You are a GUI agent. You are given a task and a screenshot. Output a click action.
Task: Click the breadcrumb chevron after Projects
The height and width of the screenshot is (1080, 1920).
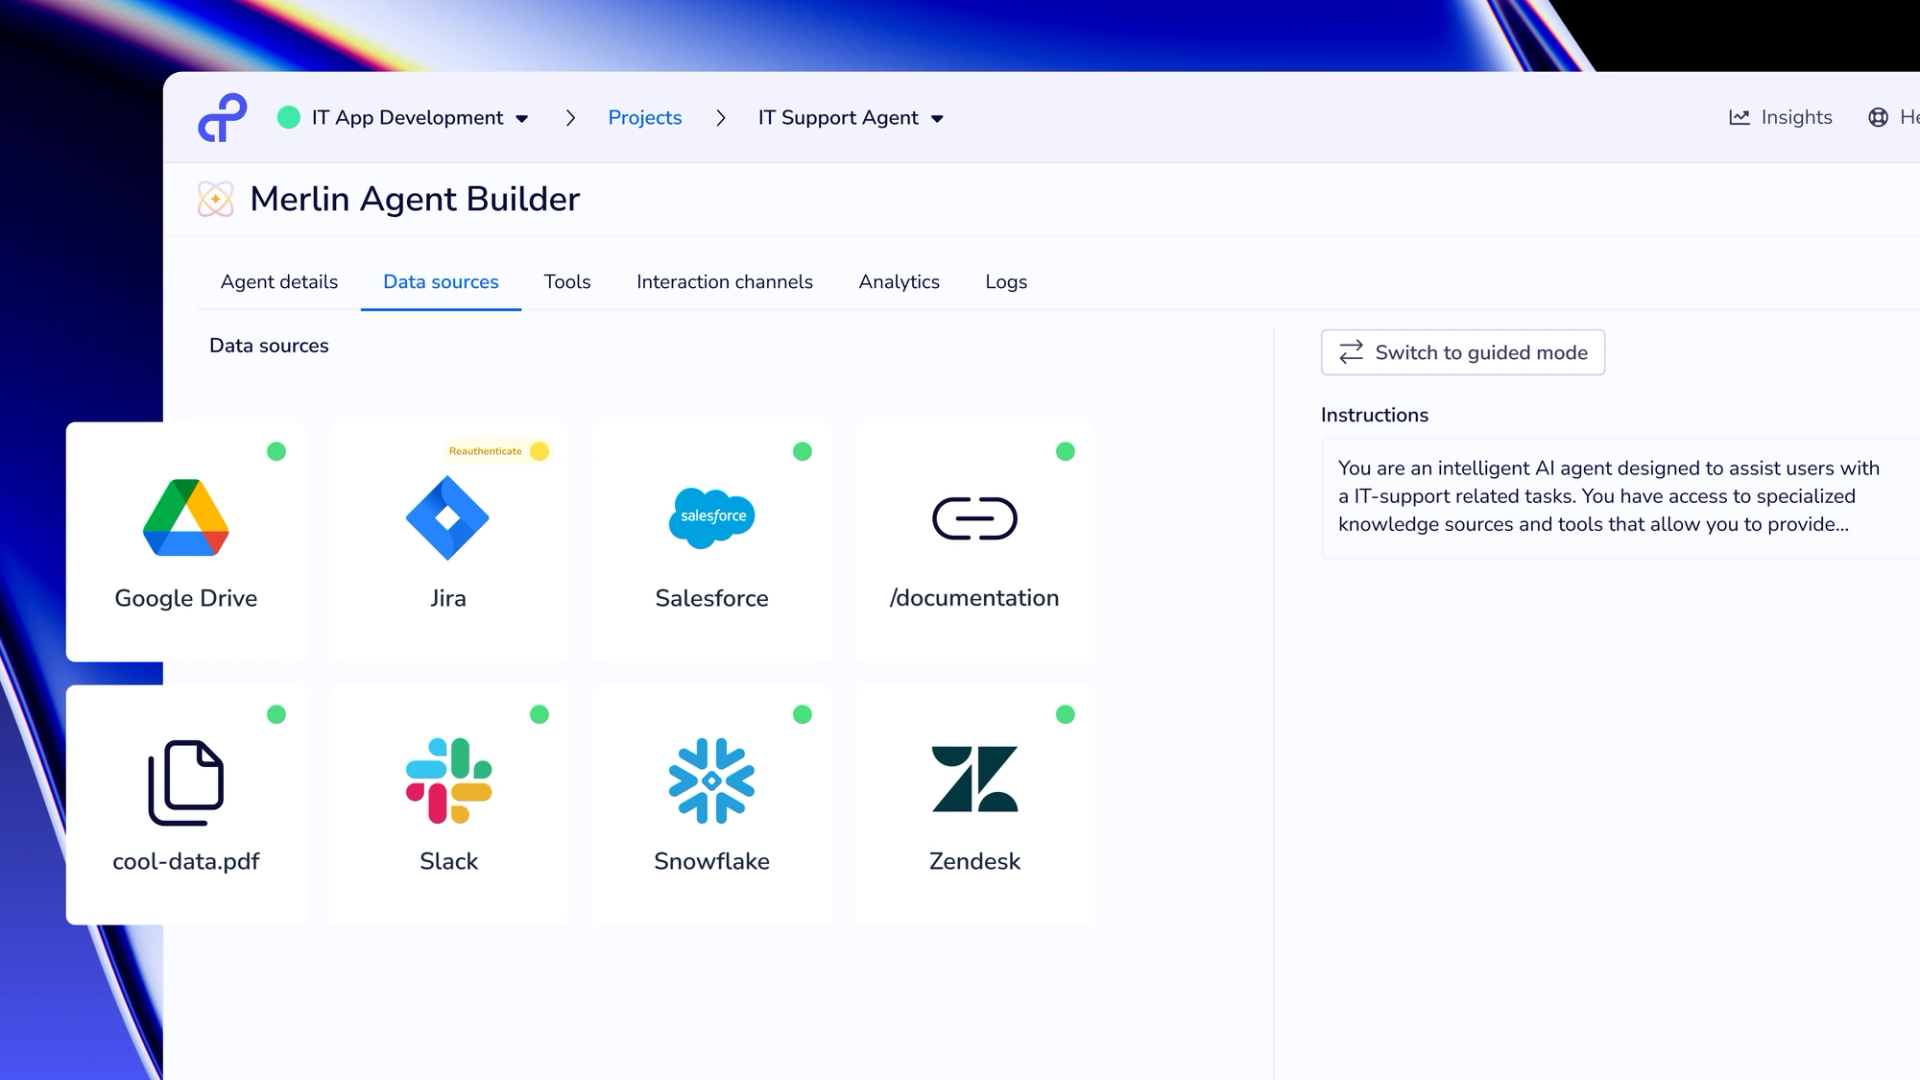(721, 118)
